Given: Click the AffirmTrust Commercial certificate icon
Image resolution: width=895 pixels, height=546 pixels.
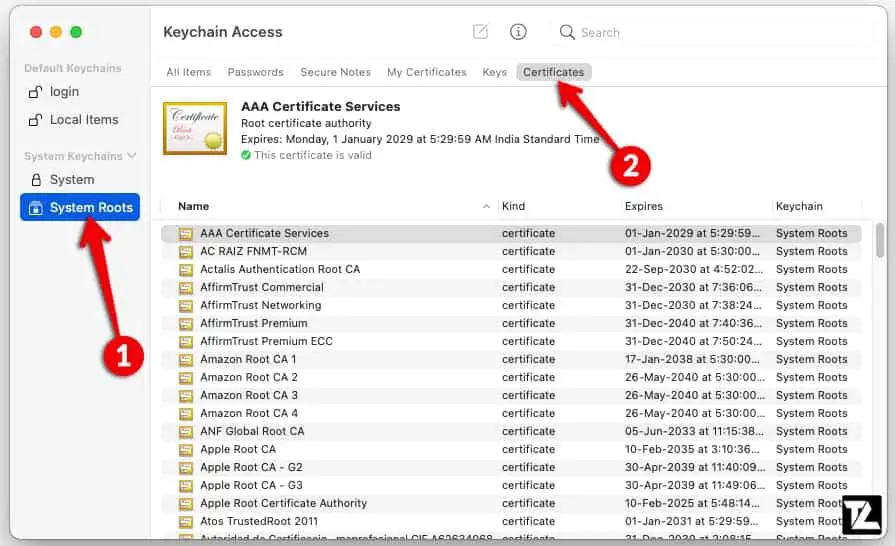Looking at the screenshot, I should click(x=186, y=288).
